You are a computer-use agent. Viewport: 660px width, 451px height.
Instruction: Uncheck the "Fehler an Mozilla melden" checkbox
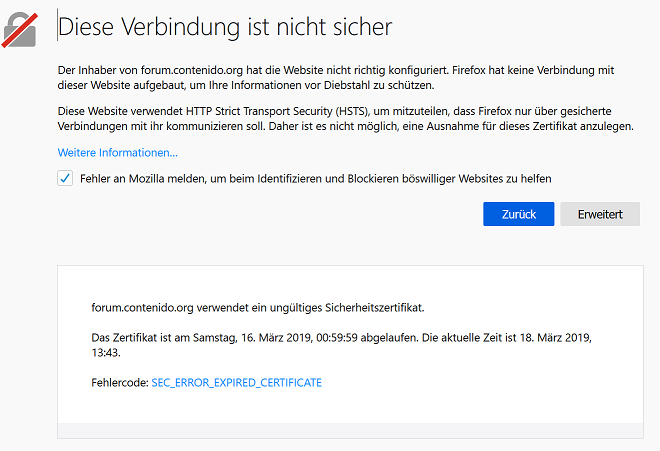click(65, 178)
